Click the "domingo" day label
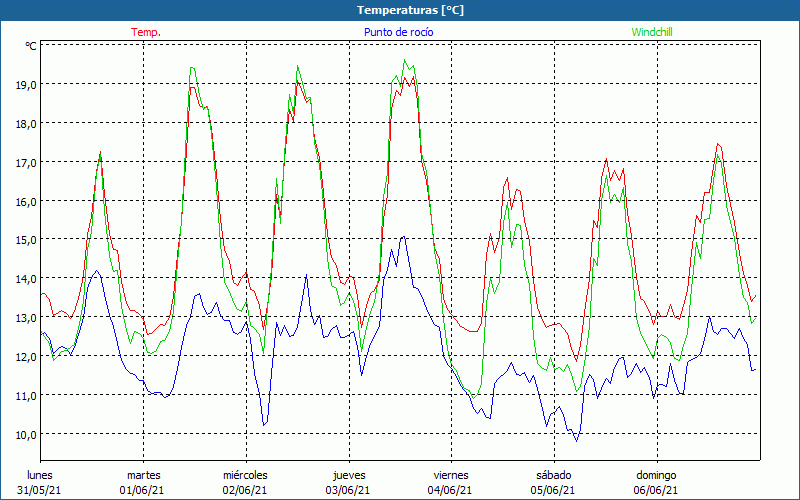Image resolution: width=800 pixels, height=500 pixels. (656, 475)
